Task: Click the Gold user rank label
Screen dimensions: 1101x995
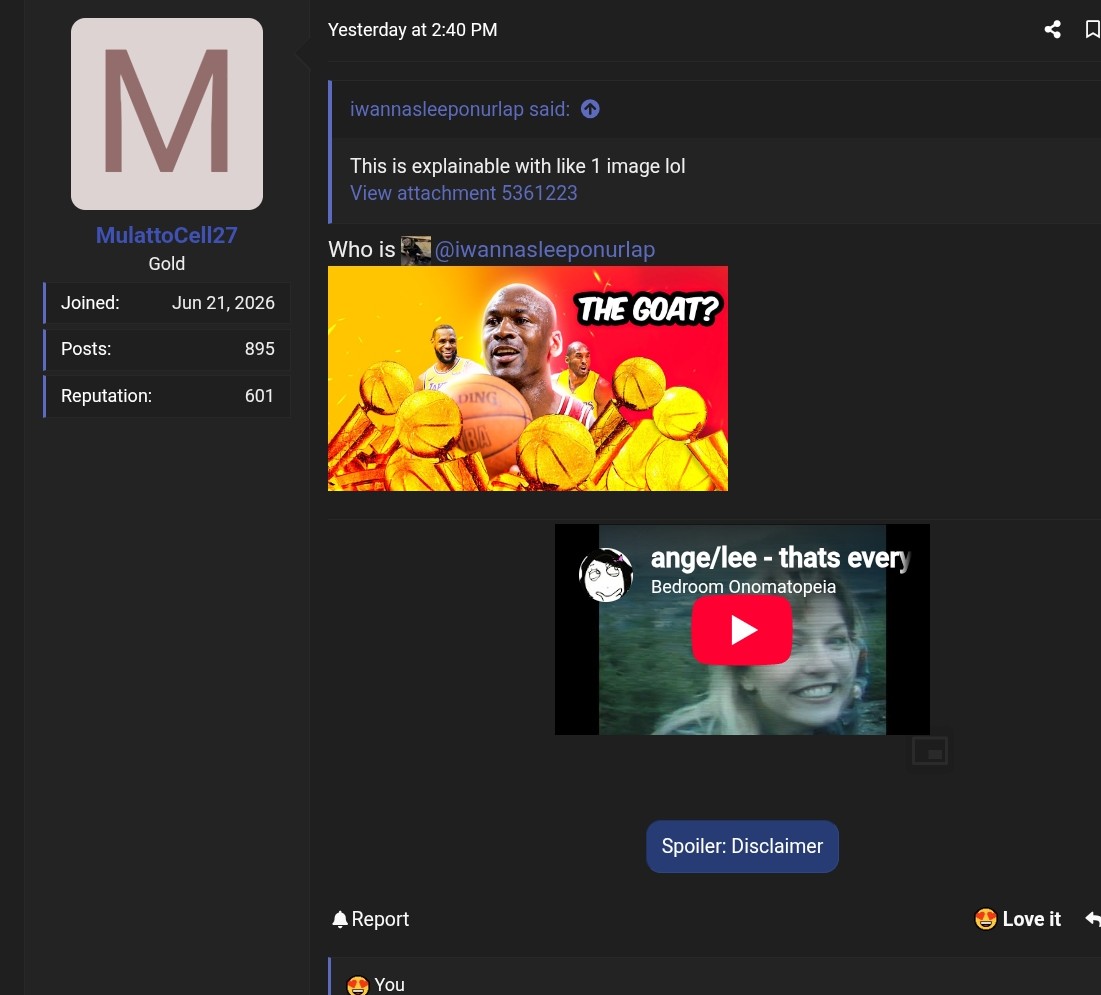Action: 166,264
